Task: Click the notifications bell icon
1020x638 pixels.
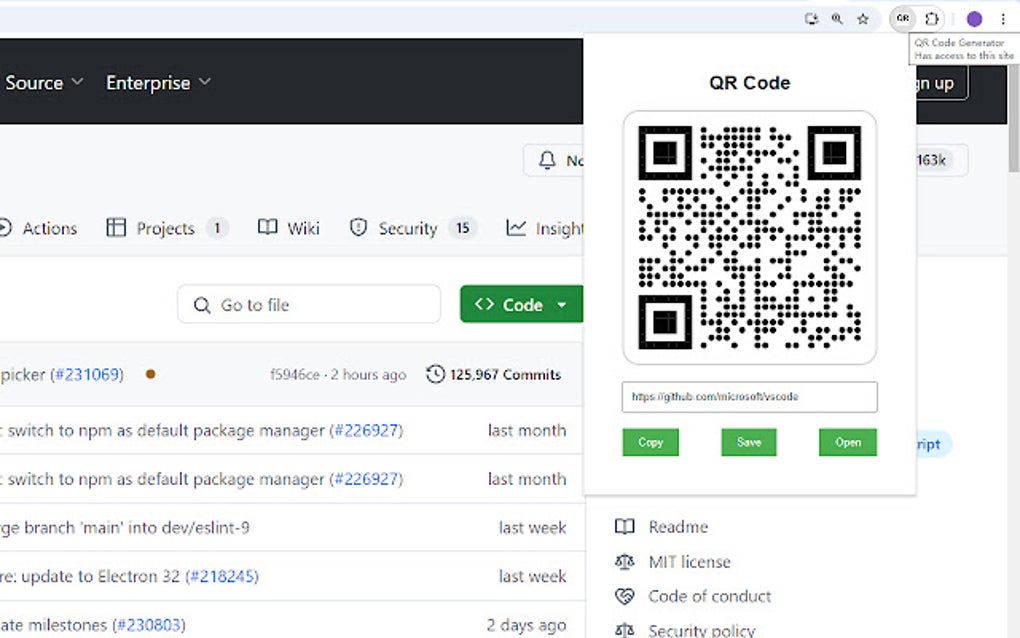Action: pos(546,160)
